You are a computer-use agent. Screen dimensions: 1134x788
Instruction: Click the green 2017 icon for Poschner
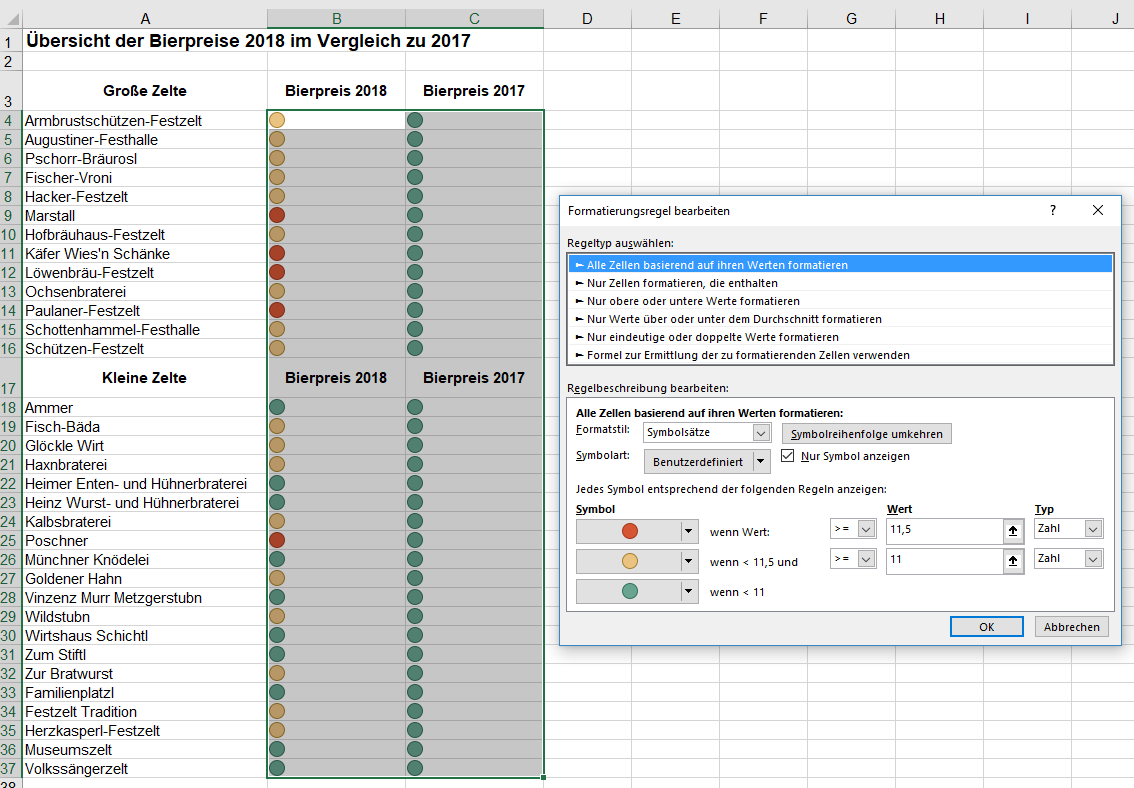(x=415, y=541)
